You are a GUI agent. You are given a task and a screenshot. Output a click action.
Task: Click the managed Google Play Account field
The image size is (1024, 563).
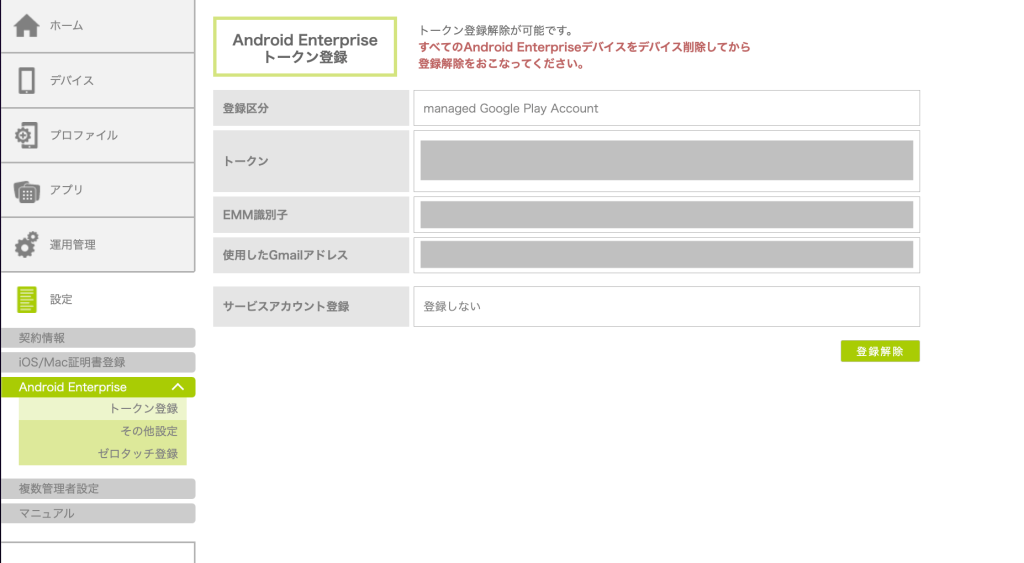[x=666, y=108]
